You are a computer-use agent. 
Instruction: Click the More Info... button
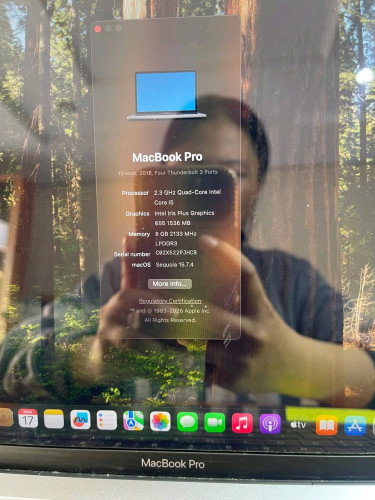[170, 284]
